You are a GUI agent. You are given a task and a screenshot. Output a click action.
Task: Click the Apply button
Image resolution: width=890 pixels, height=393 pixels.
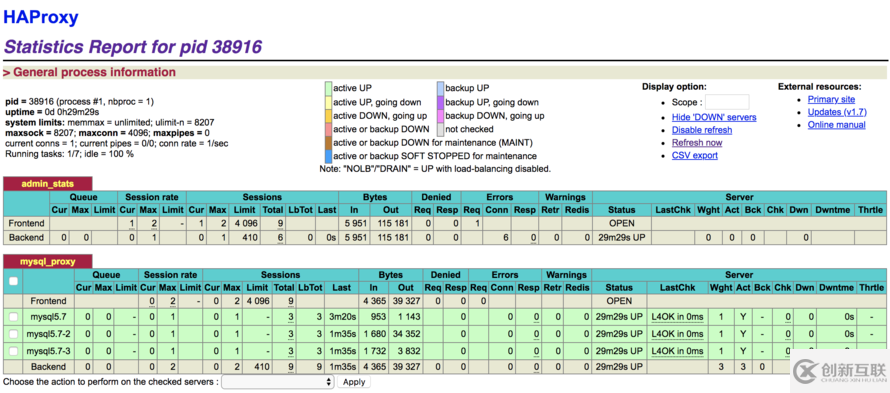pyautogui.click(x=354, y=382)
